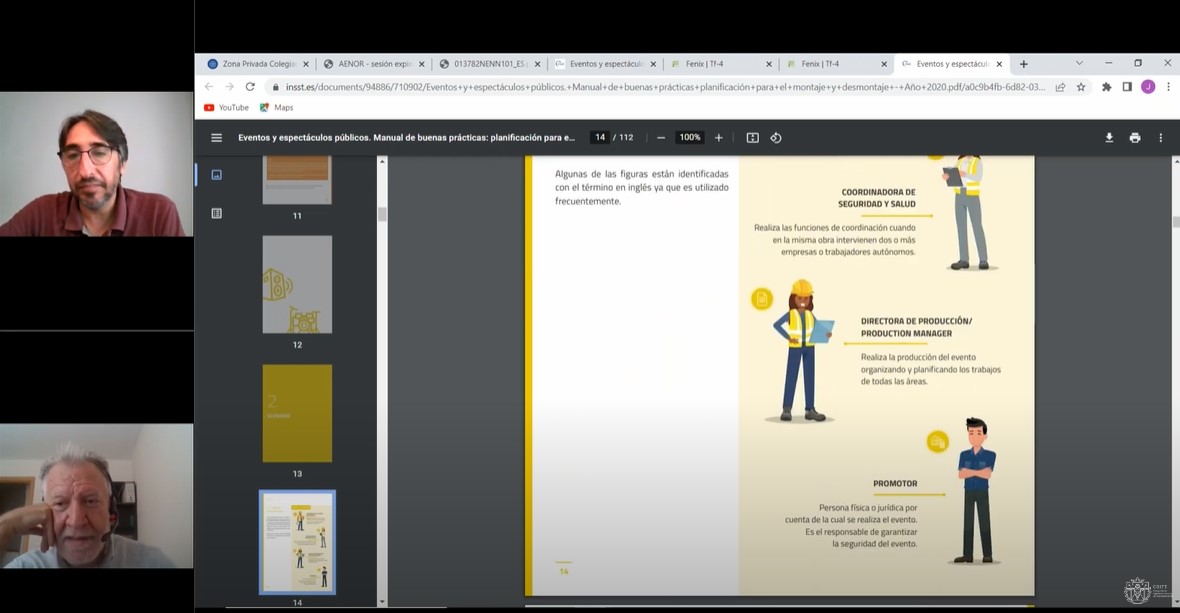Download the PDF document
Viewport: 1180px width, 613px height.
point(1109,138)
